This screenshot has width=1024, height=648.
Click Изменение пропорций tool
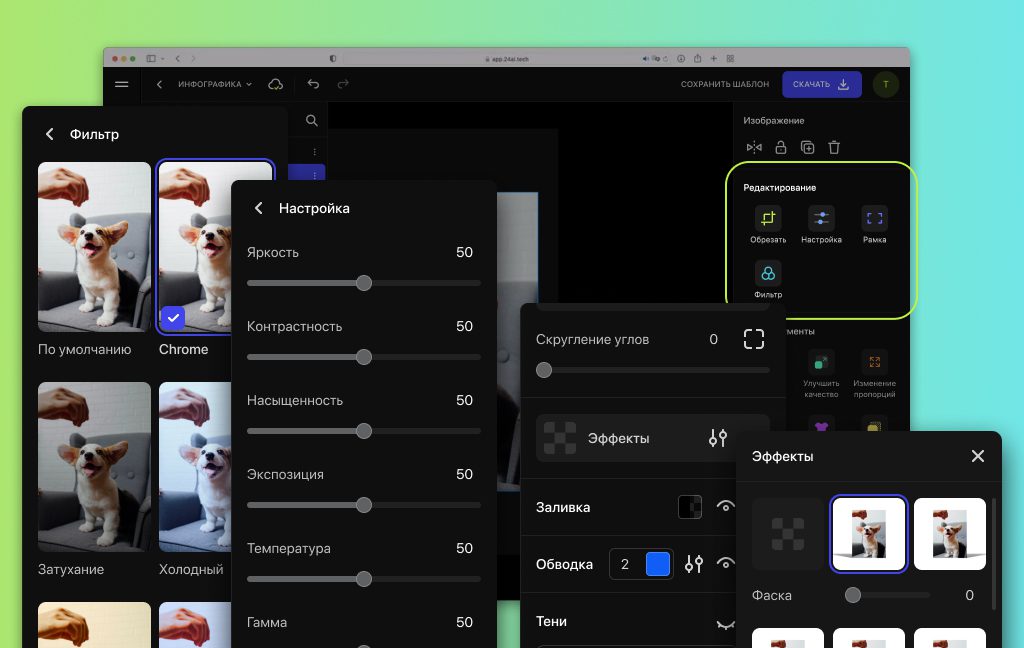tap(874, 375)
